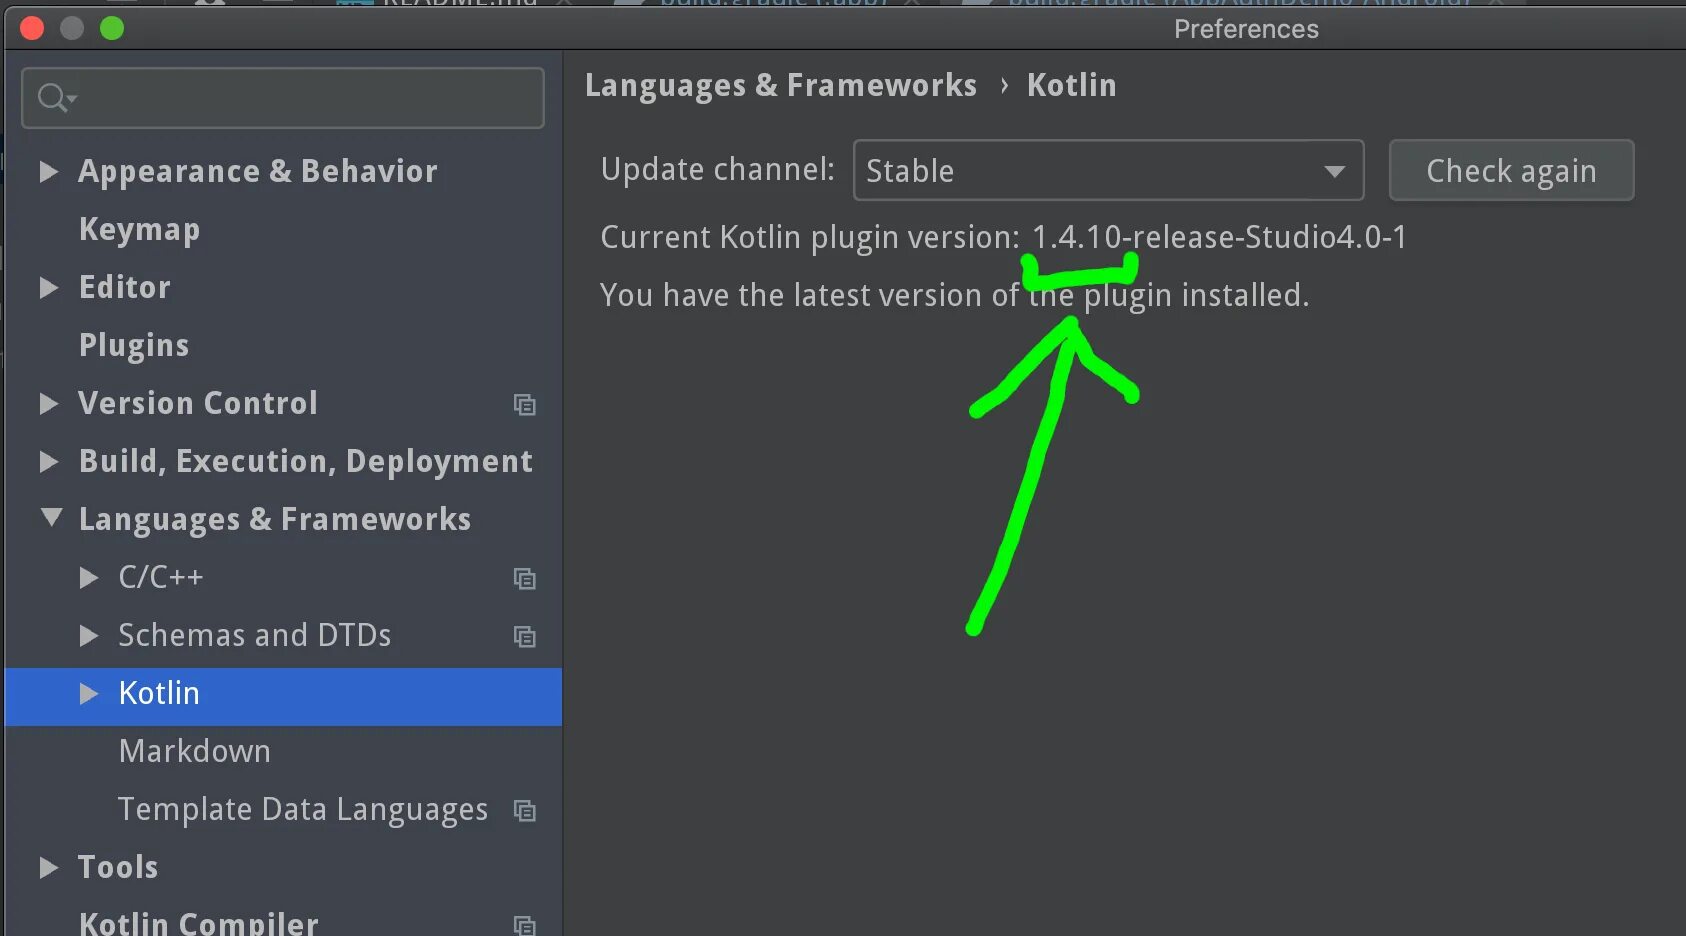The height and width of the screenshot is (936, 1686).
Task: Expand the C/C++ subsection
Action: (88, 577)
